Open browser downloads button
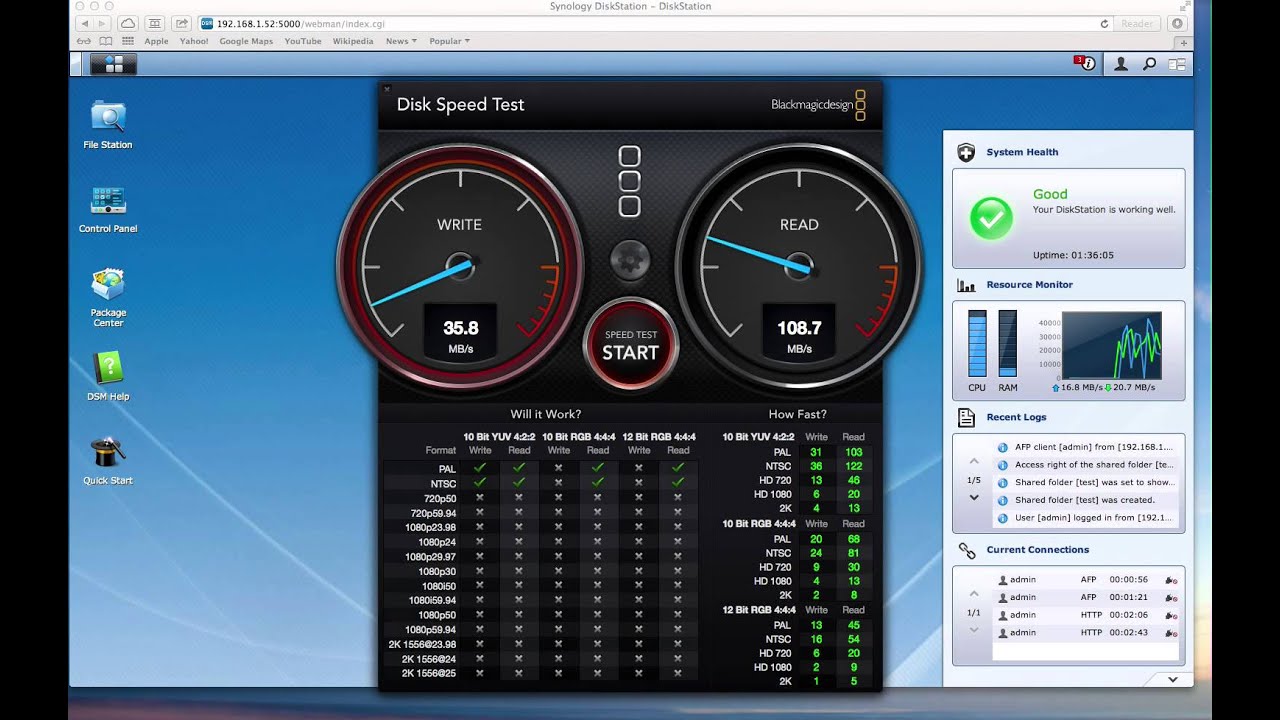Viewport: 1280px width, 720px height. tap(1178, 23)
